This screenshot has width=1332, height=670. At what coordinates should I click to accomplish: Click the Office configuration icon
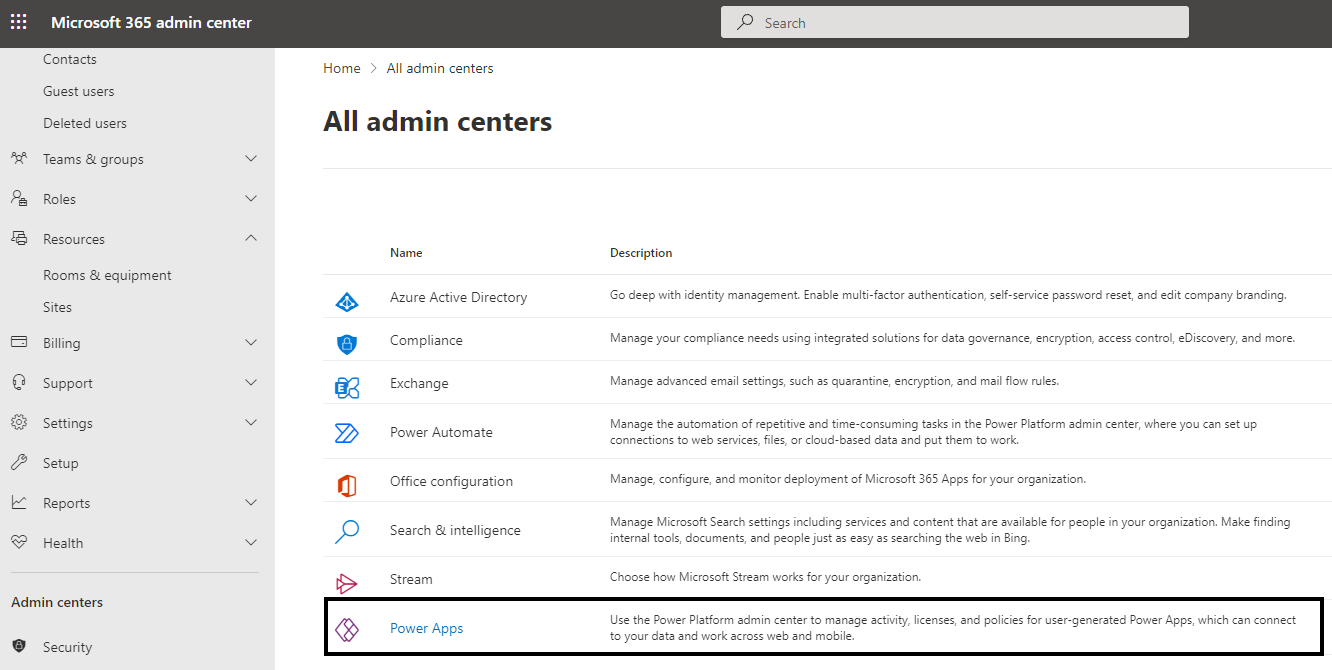pyautogui.click(x=347, y=480)
